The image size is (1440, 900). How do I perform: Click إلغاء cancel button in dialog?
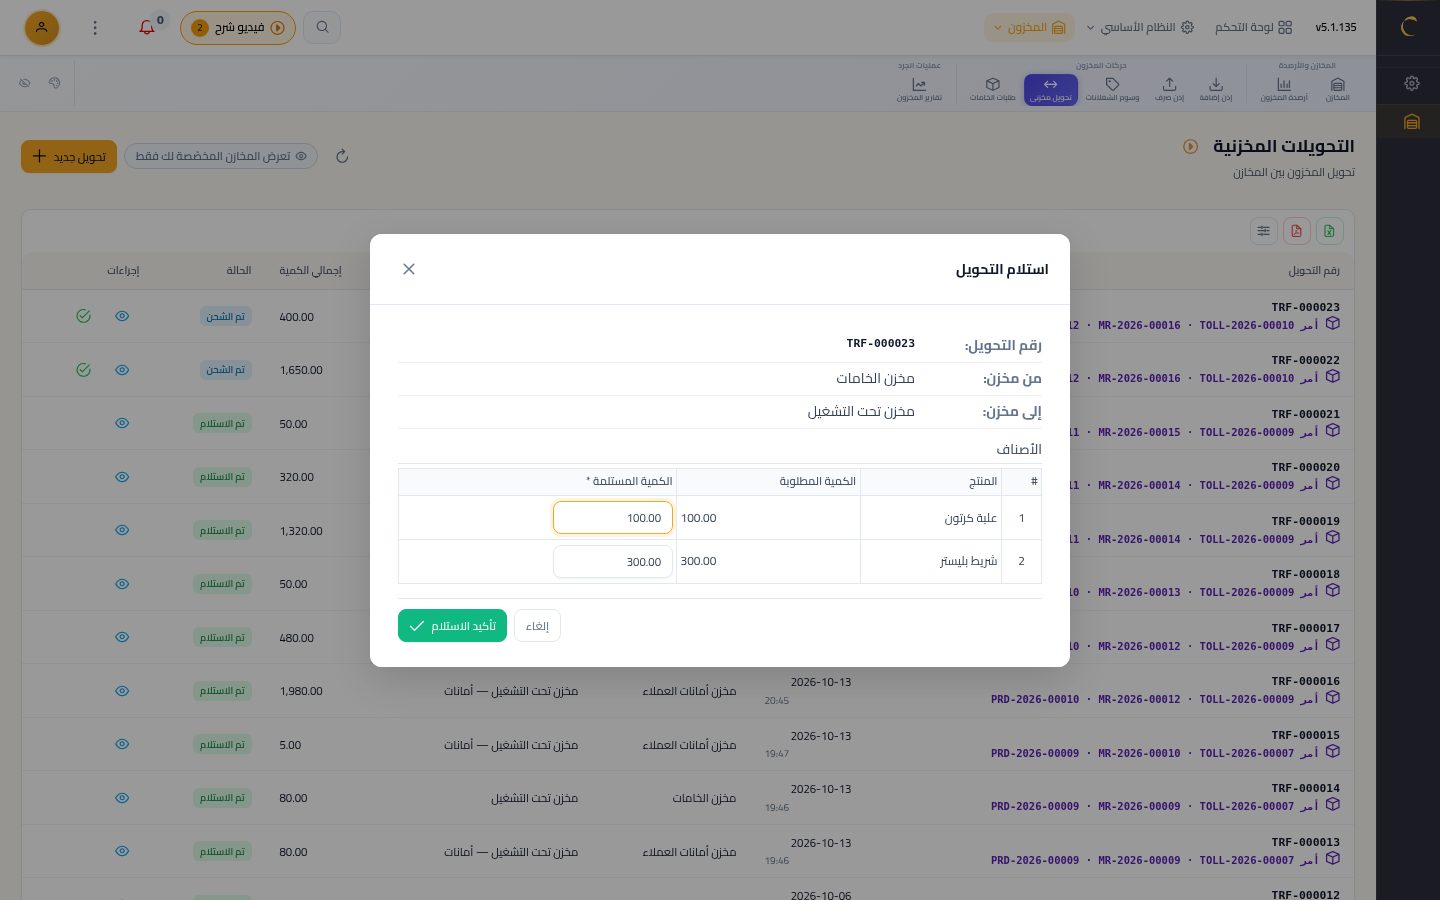click(537, 626)
